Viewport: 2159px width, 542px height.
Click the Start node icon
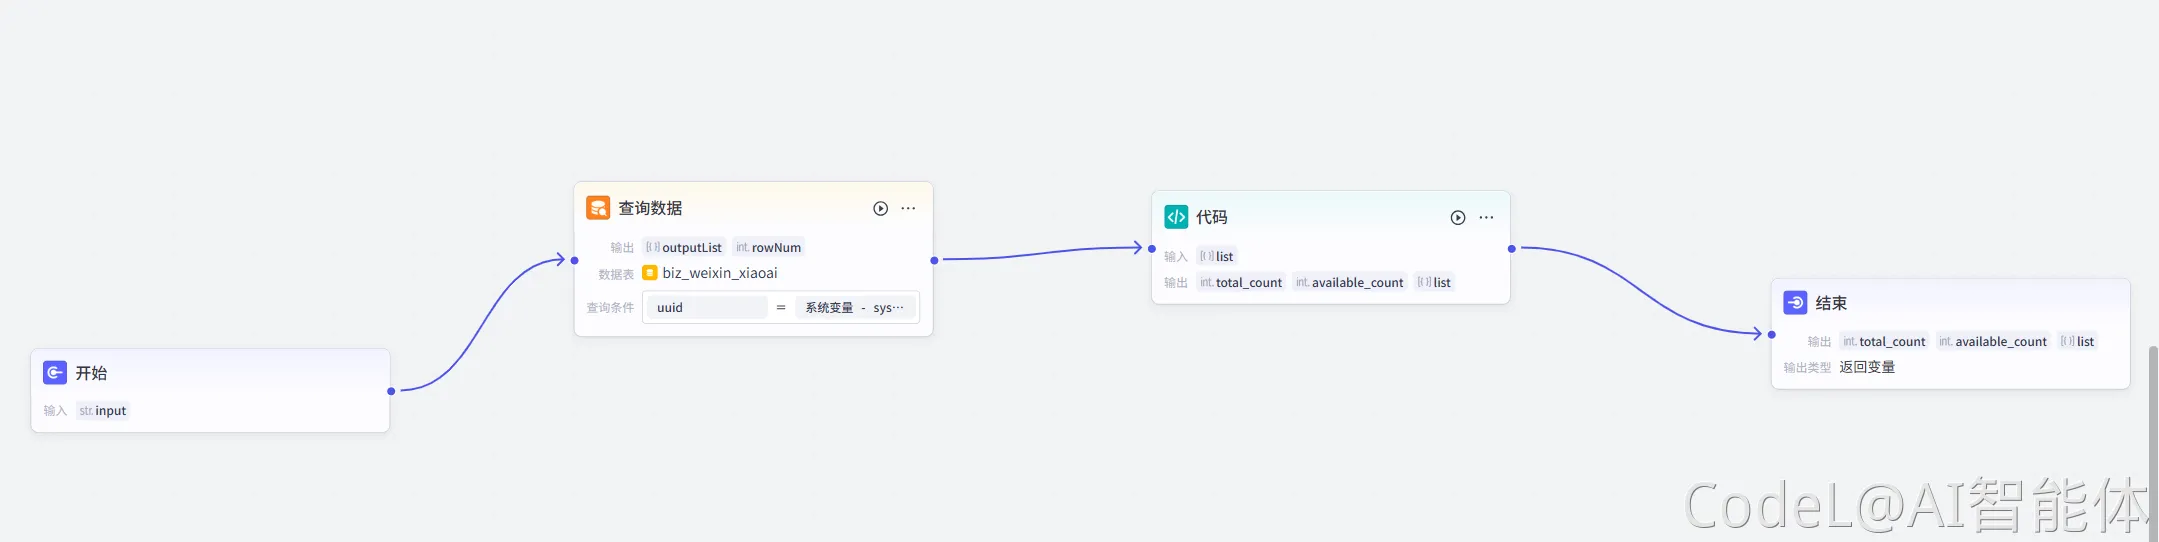[x=55, y=373]
